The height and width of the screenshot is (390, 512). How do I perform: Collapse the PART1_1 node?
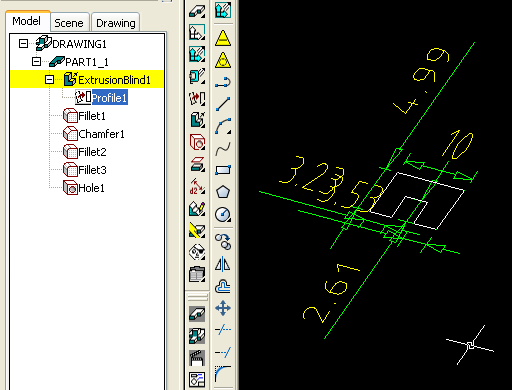(36, 61)
